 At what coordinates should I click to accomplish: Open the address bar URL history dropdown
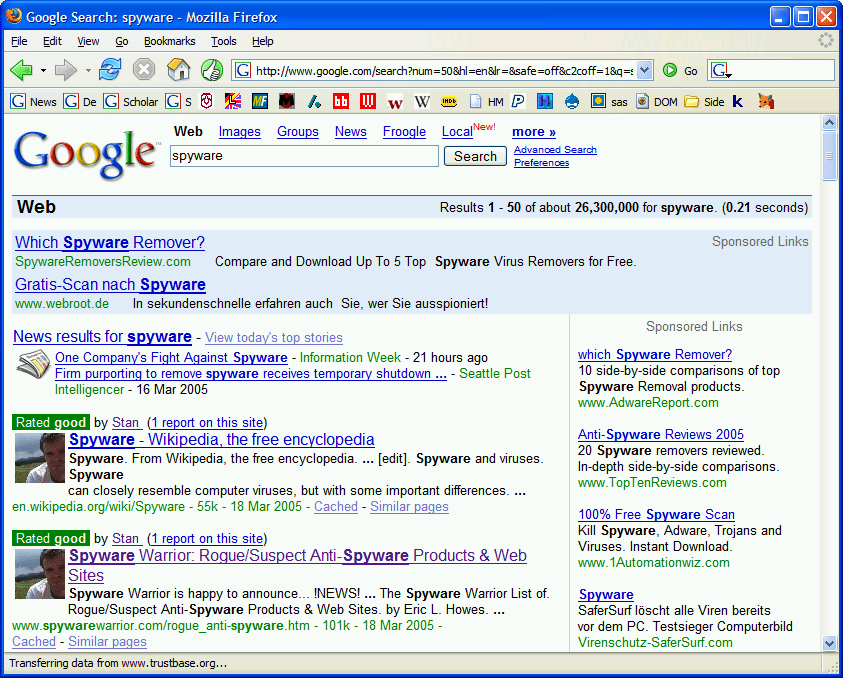(645, 70)
